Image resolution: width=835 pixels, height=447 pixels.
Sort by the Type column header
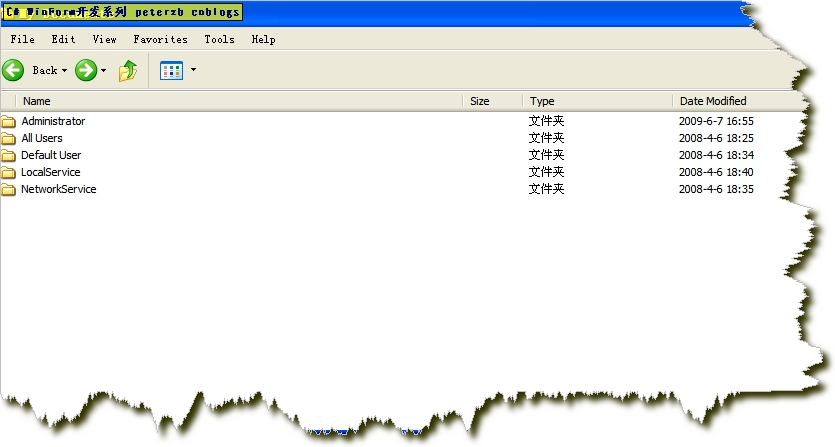pyautogui.click(x=597, y=101)
